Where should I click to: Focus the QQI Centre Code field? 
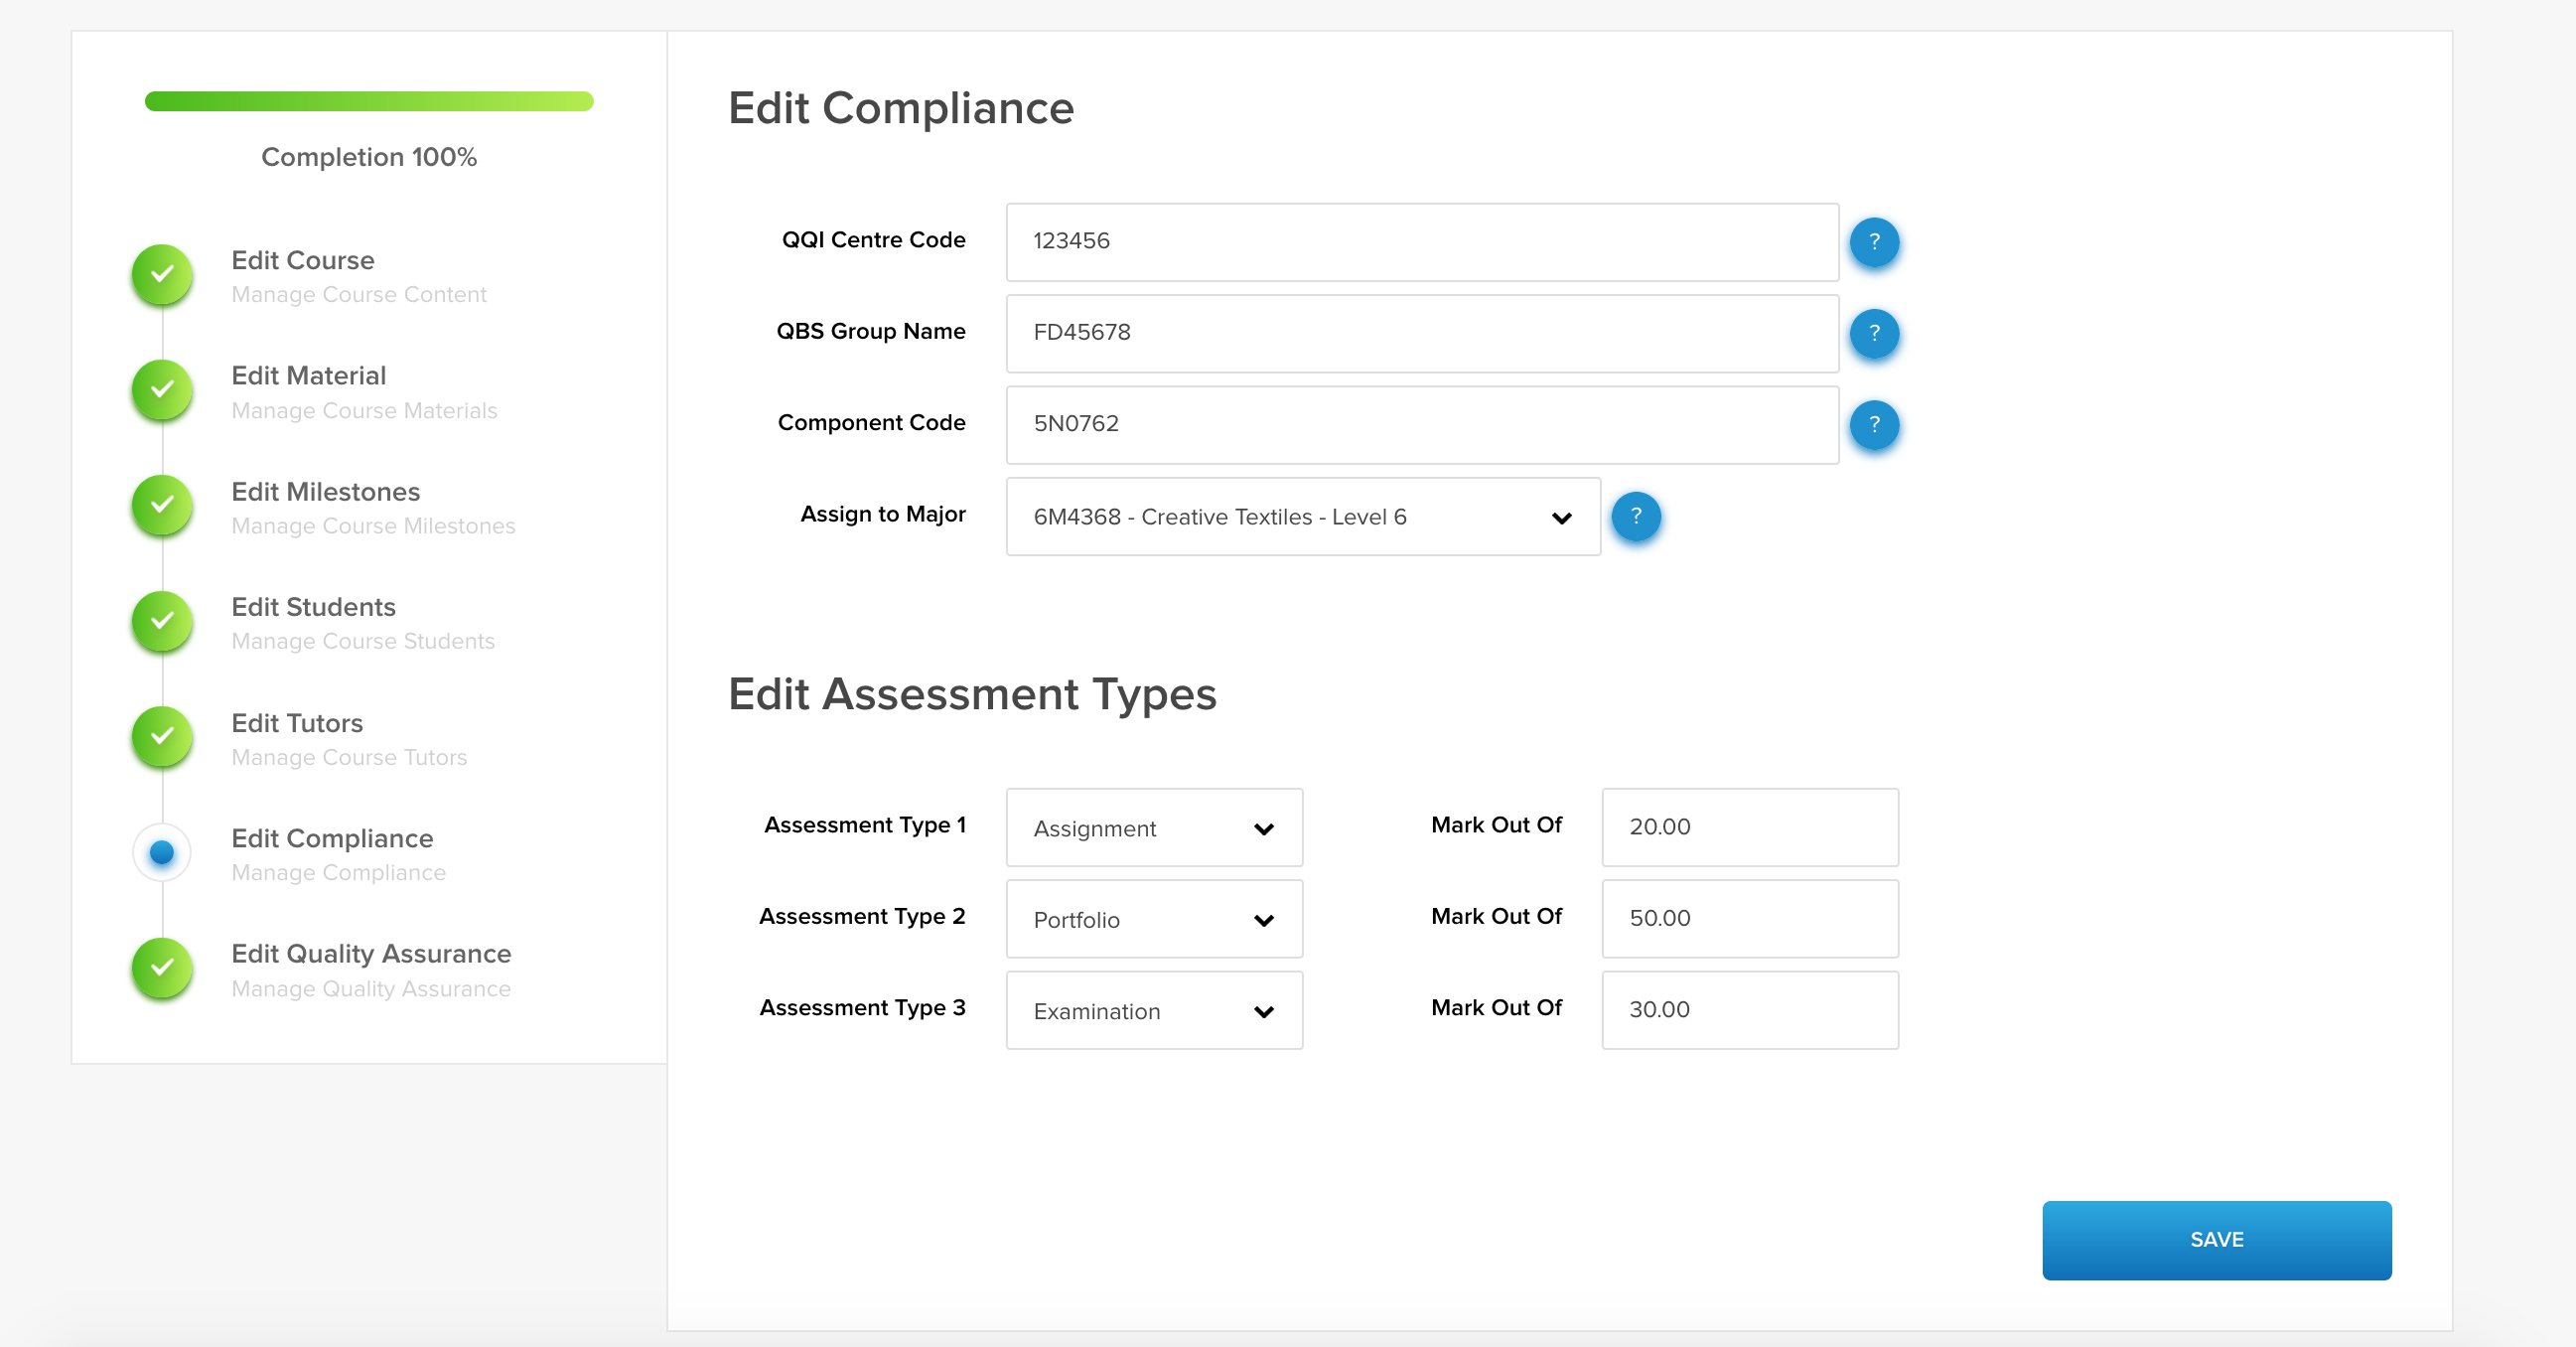(x=1421, y=242)
